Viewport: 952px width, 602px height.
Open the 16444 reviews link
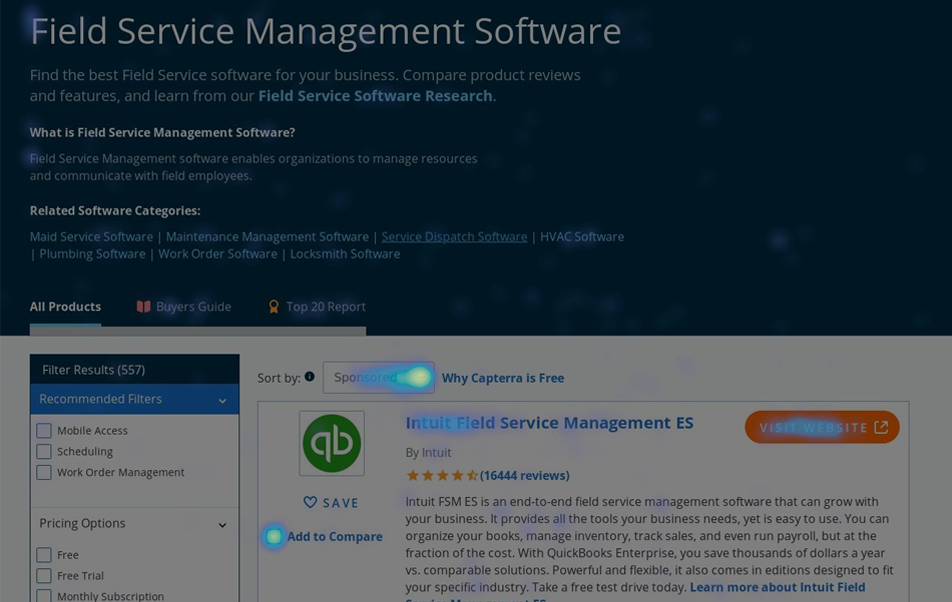coord(525,475)
